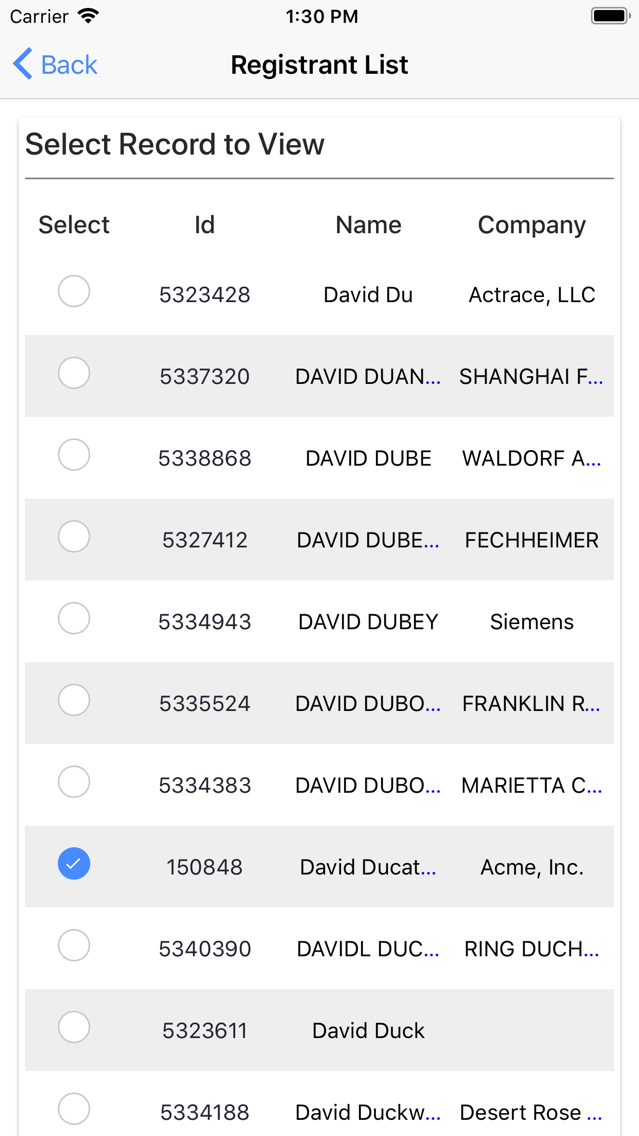Screen dimensions: 639x1136
Task: Tap the Back chevron arrow icon
Action: click(22, 64)
